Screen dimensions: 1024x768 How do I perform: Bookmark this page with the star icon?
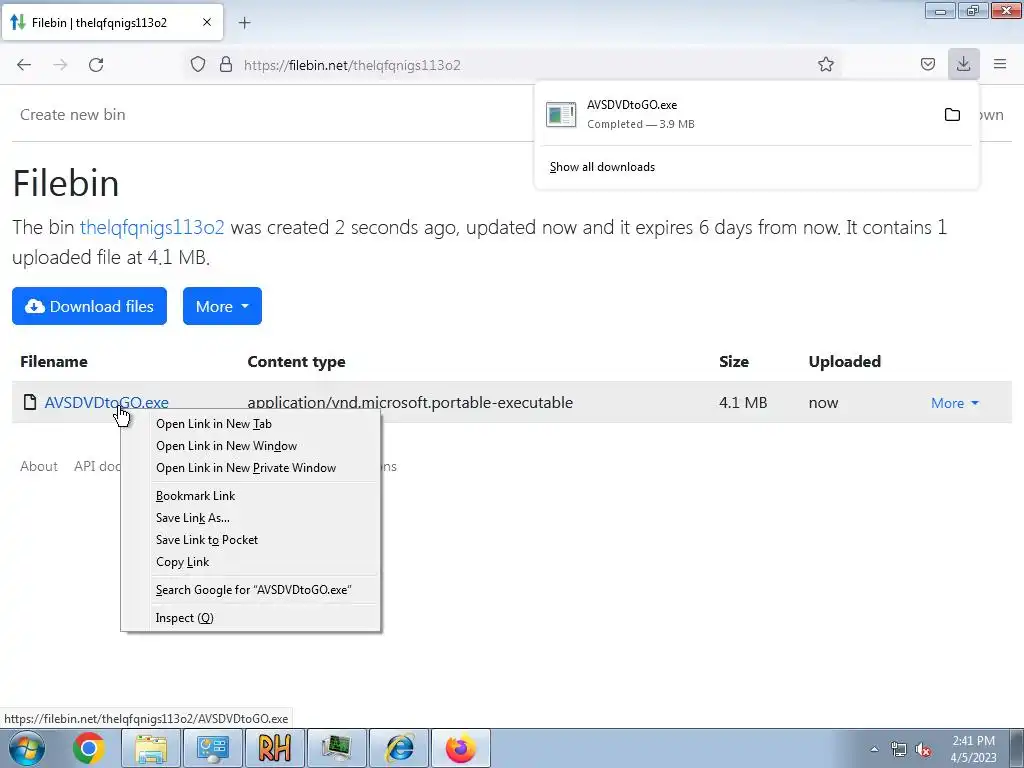pos(825,64)
